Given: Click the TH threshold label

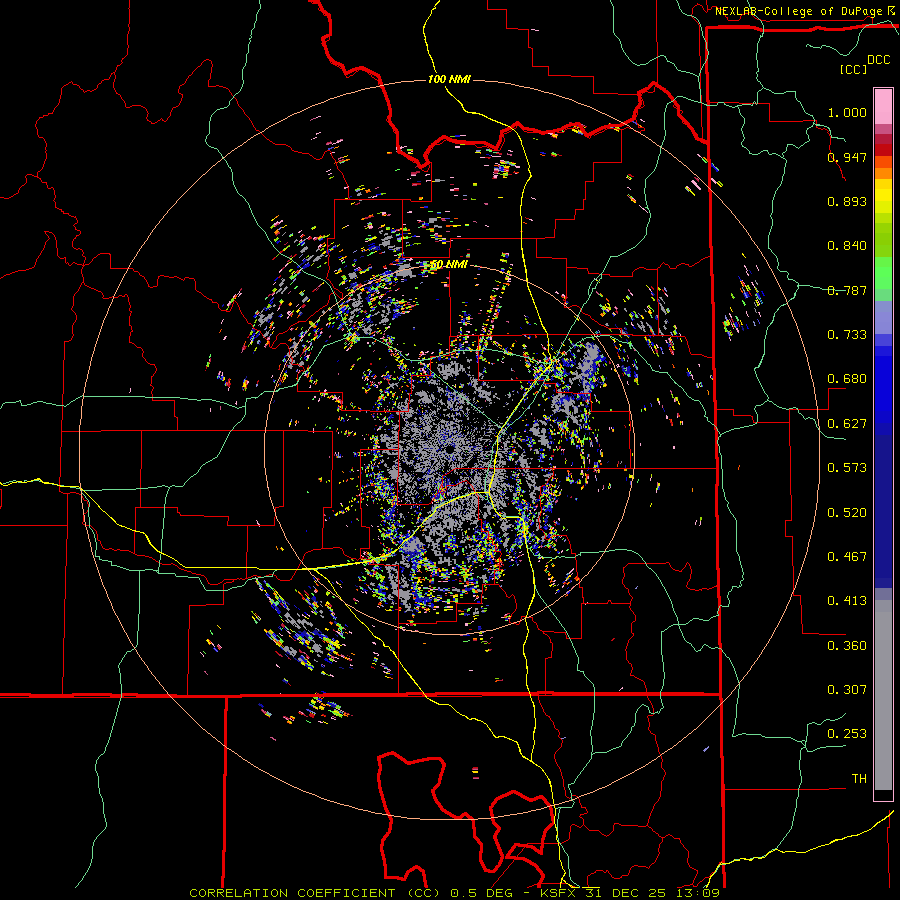Looking at the screenshot, I should click(x=859, y=779).
